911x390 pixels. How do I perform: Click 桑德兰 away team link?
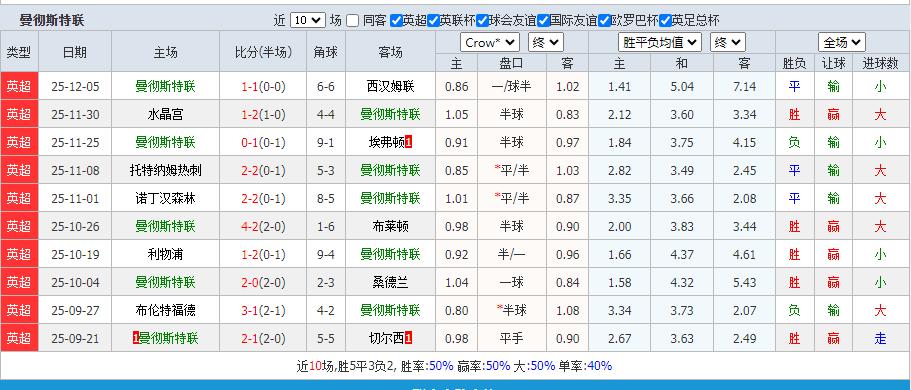390,282
